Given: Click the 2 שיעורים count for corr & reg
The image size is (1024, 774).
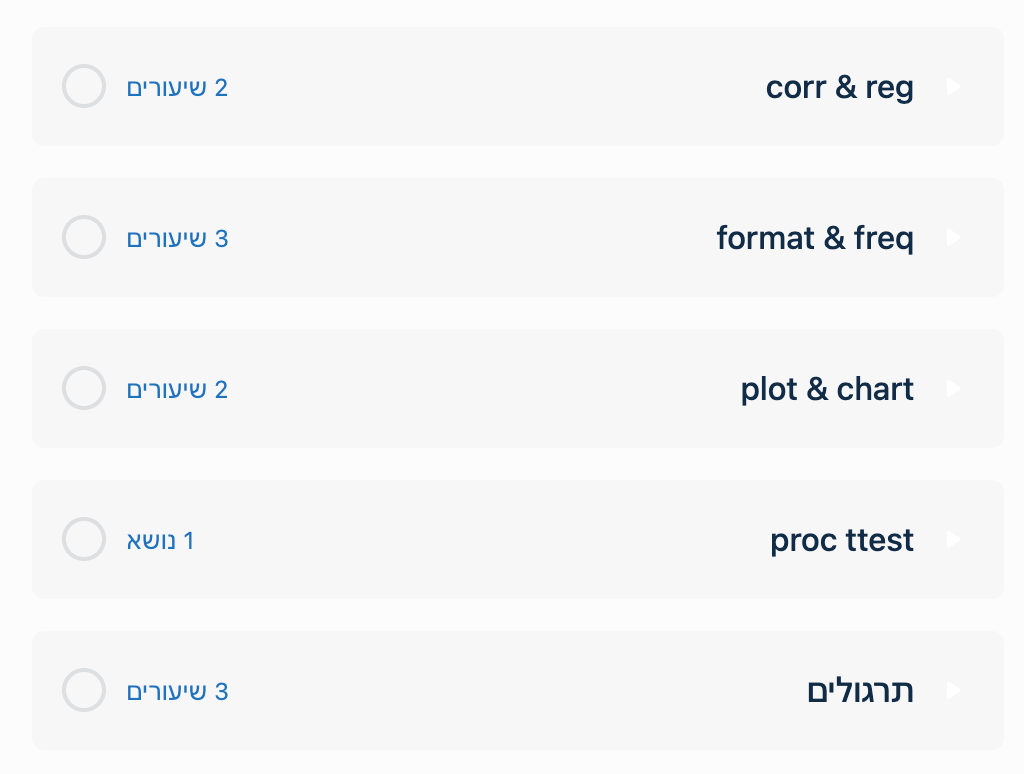Looking at the screenshot, I should point(177,88).
